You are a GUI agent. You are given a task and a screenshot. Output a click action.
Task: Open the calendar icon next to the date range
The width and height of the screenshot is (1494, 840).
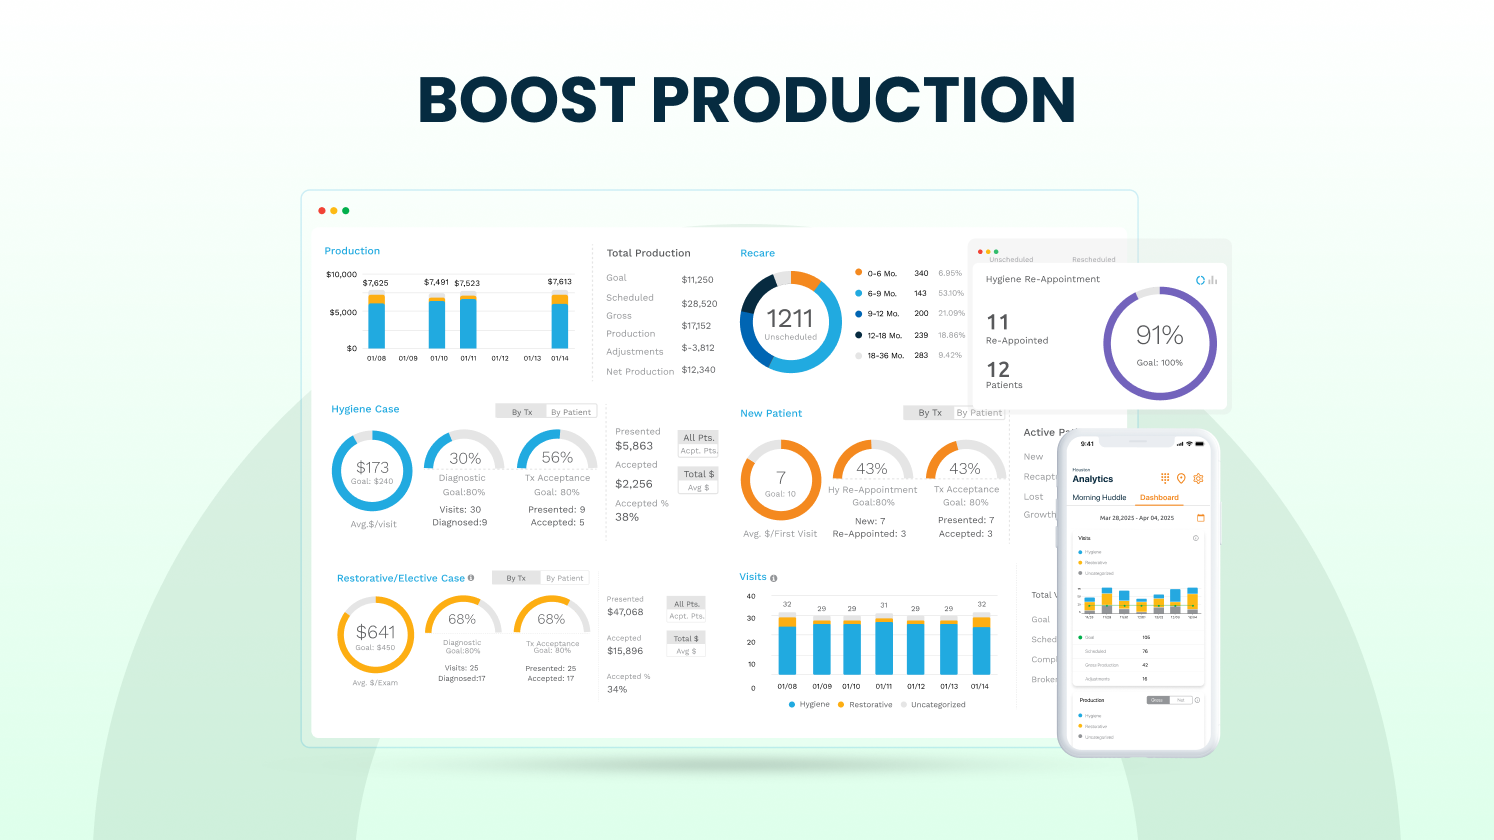point(1201,517)
